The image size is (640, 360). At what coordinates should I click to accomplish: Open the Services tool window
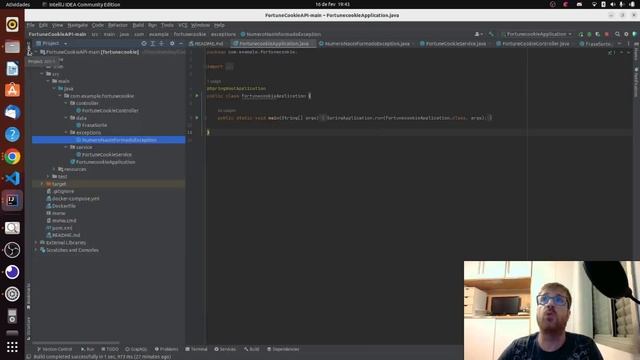point(225,349)
